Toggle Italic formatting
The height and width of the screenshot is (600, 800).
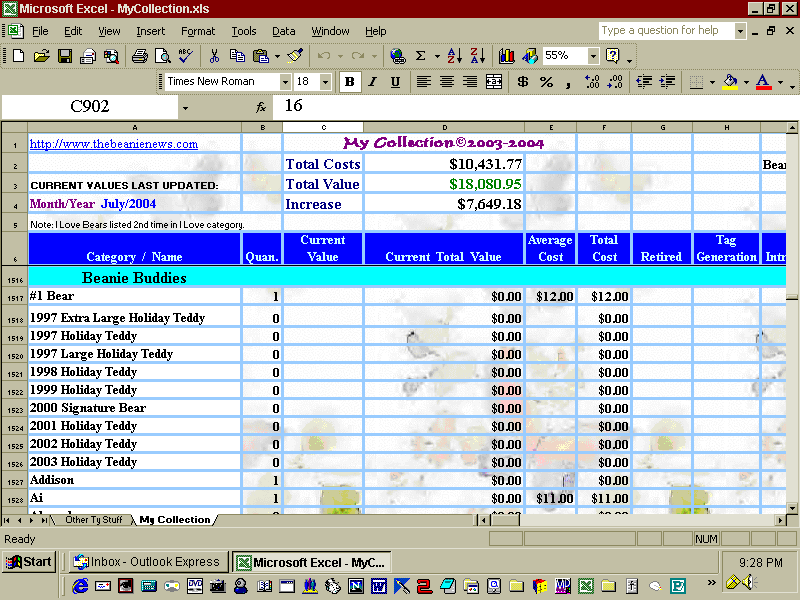[372, 82]
